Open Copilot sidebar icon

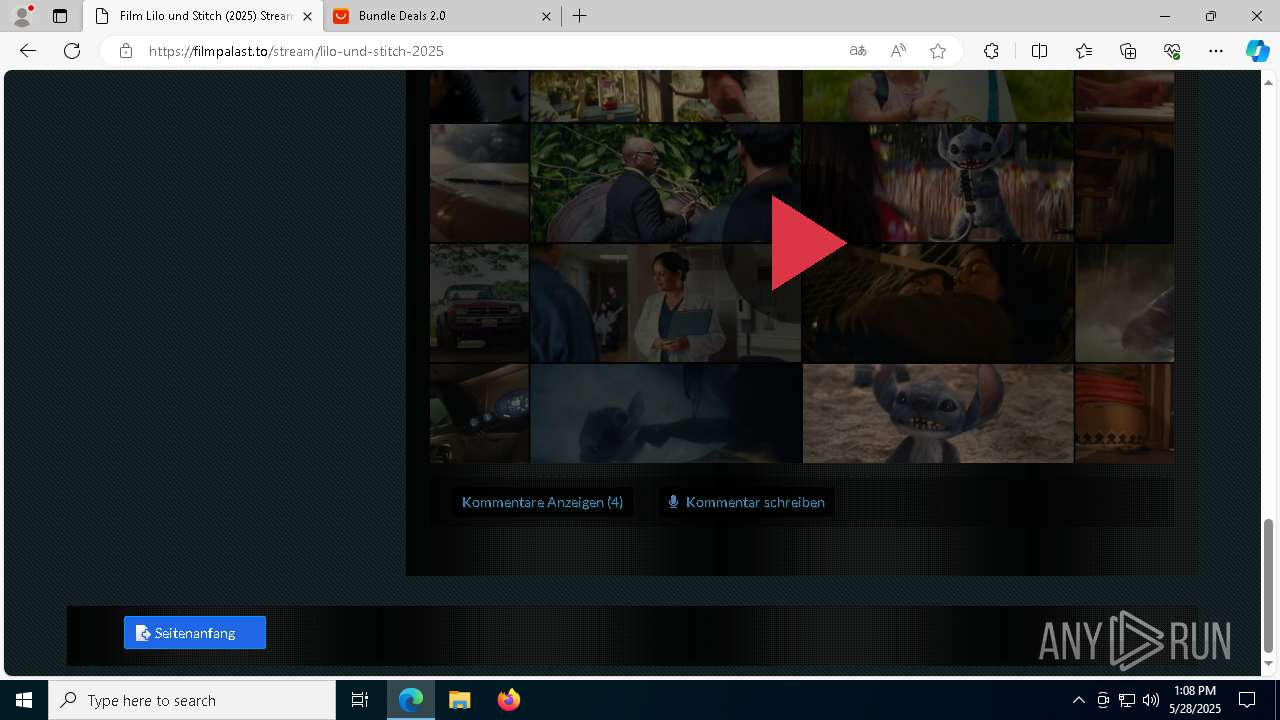tap(1258, 51)
